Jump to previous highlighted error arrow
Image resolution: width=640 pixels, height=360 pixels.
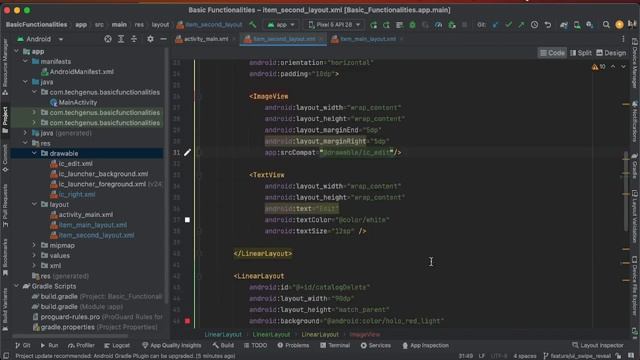point(613,67)
